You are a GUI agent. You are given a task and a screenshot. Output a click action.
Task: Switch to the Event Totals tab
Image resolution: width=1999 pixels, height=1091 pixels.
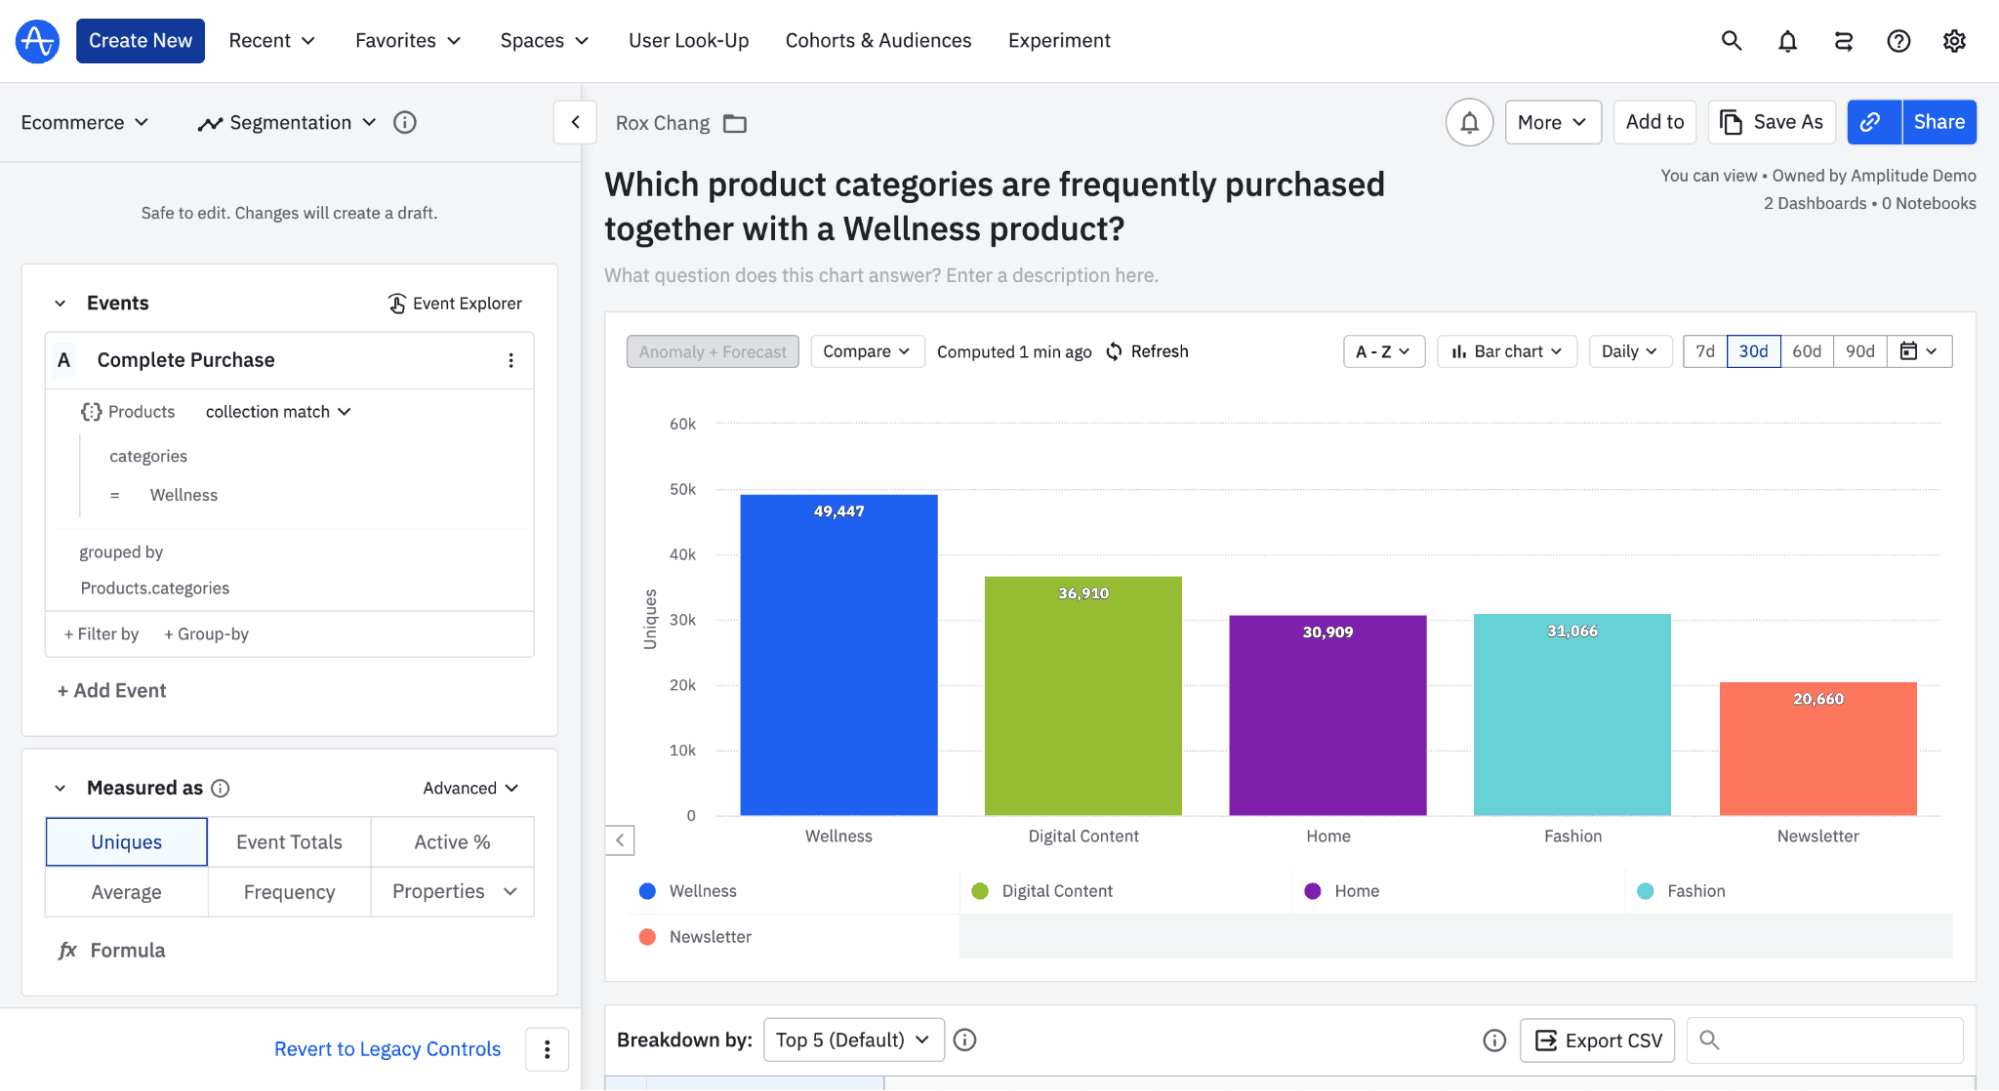click(289, 841)
